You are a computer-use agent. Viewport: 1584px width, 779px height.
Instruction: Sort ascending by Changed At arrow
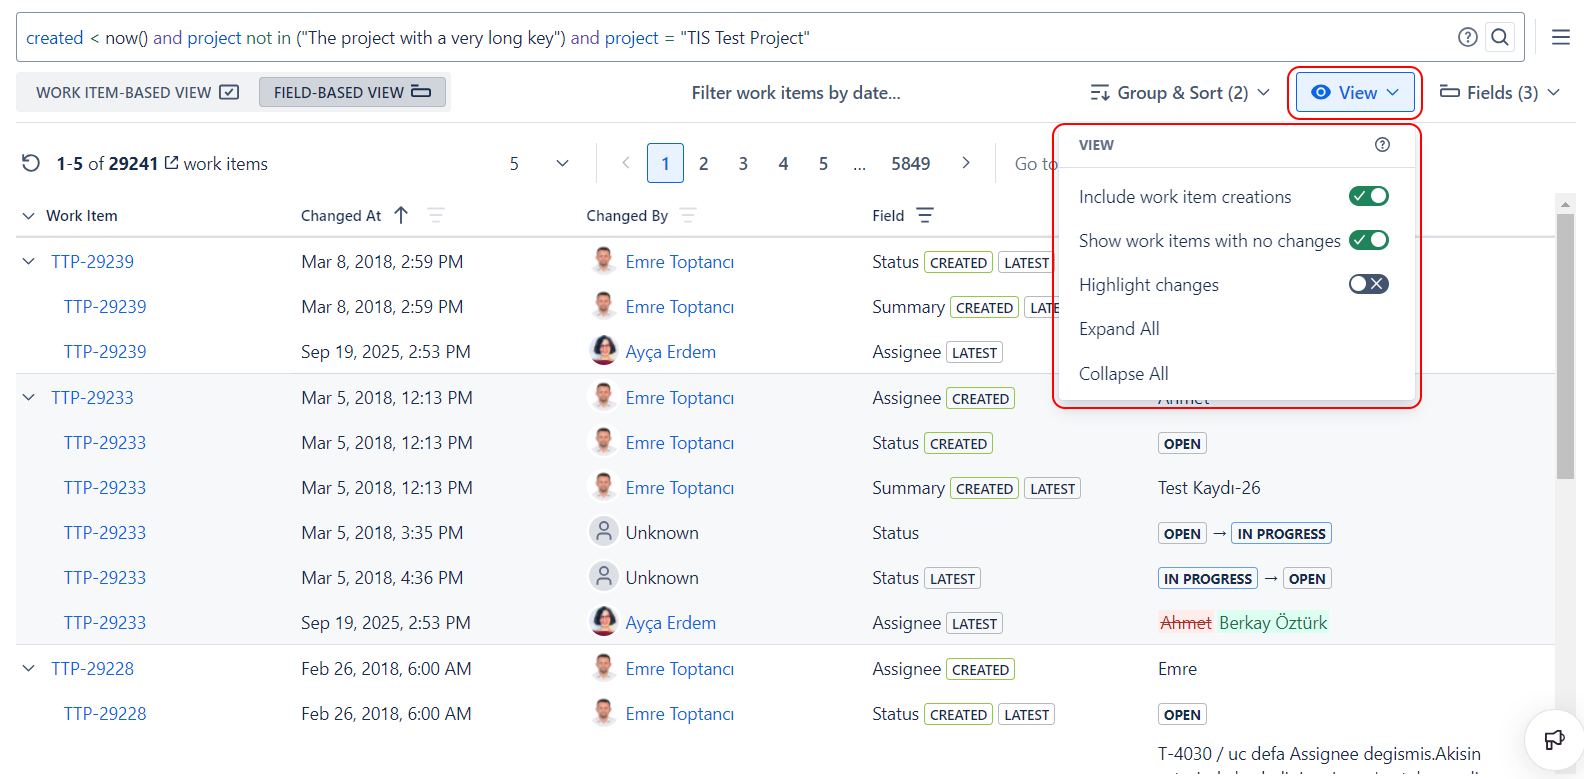tap(401, 215)
